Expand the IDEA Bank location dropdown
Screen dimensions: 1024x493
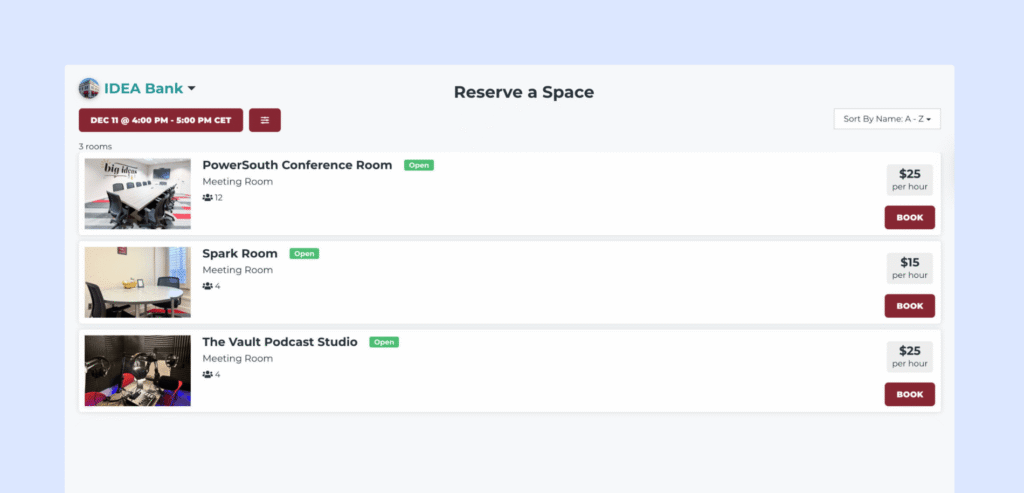(x=150, y=89)
